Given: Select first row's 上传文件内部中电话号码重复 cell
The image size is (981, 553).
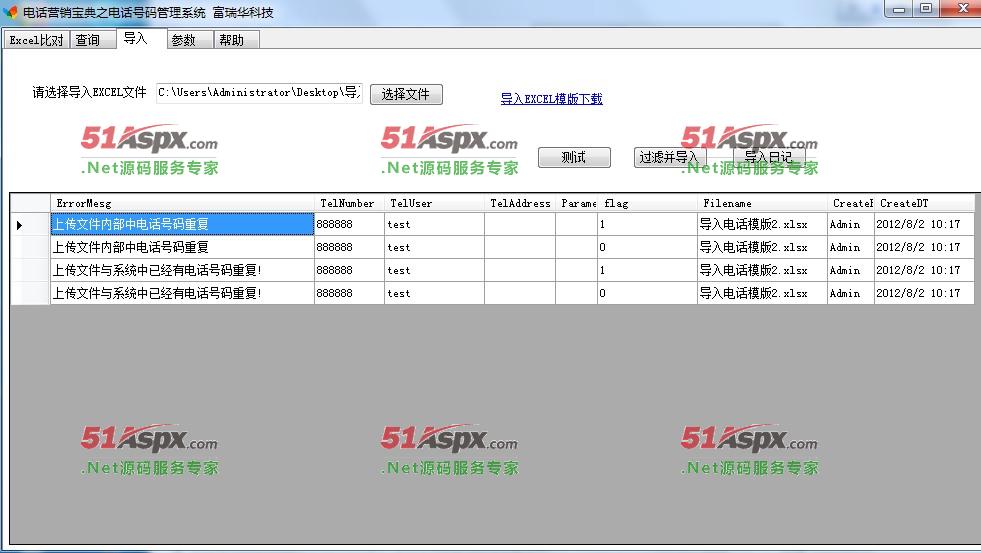Looking at the screenshot, I should point(182,224).
